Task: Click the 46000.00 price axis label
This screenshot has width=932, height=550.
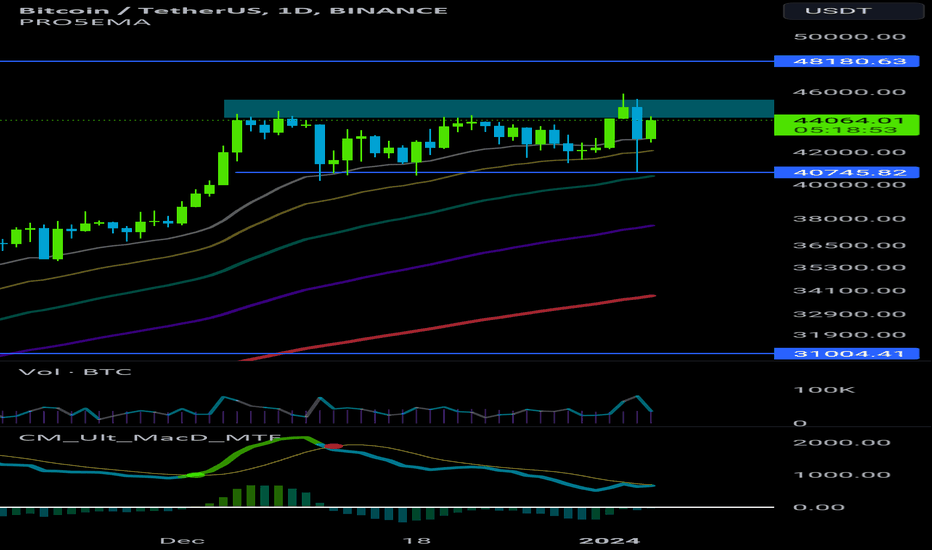Action: coord(849,92)
